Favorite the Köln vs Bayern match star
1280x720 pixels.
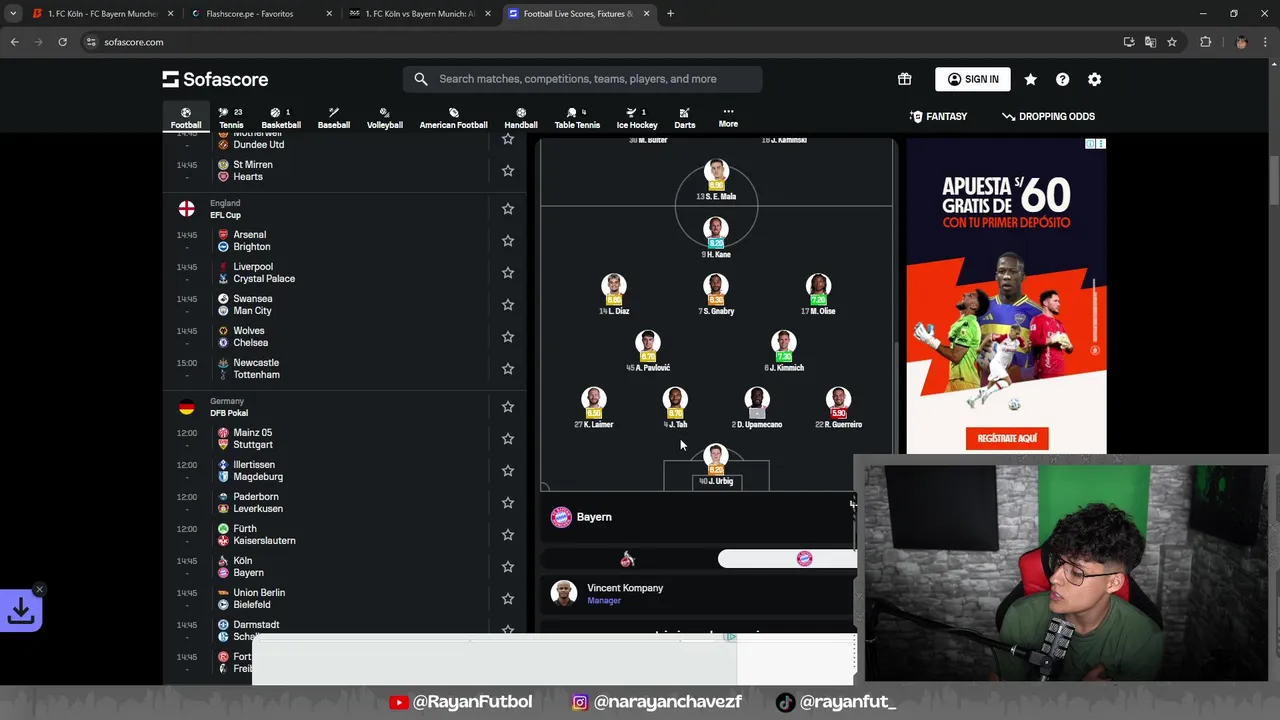508,567
